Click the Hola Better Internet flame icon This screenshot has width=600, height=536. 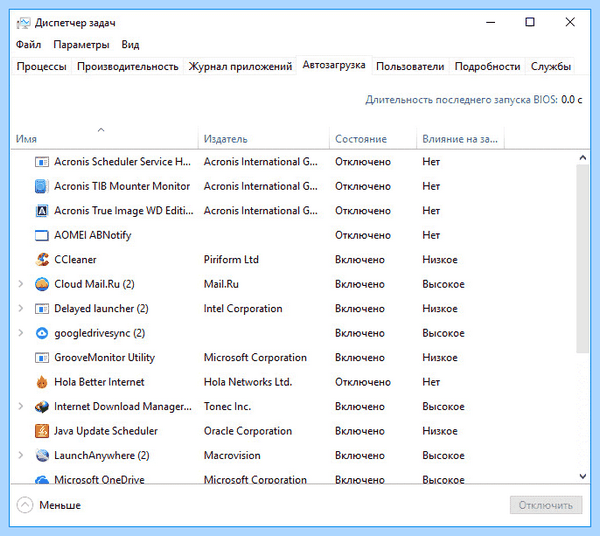coord(42,382)
